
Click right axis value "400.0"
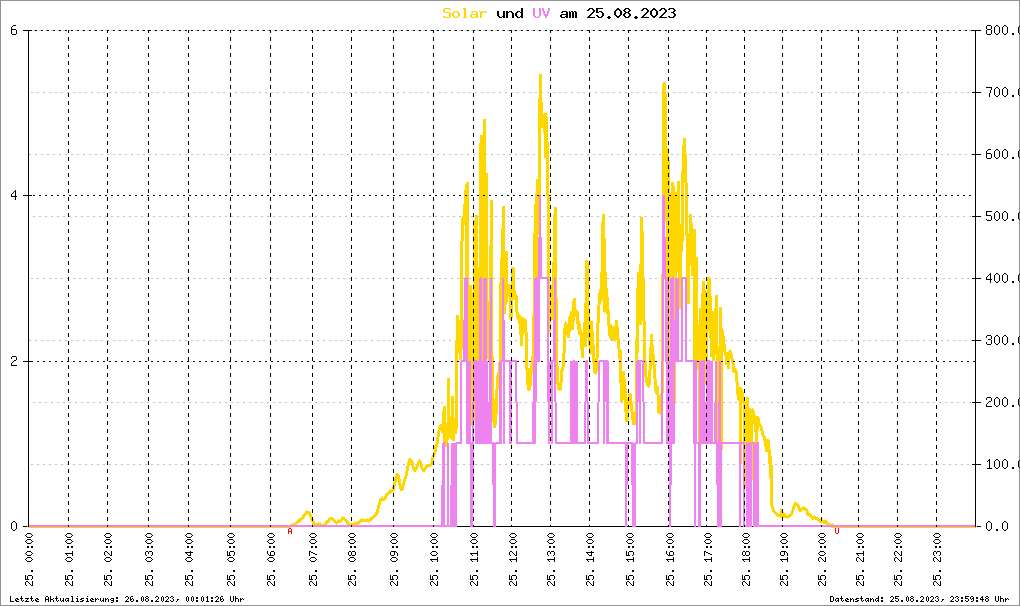[x=1001, y=278]
